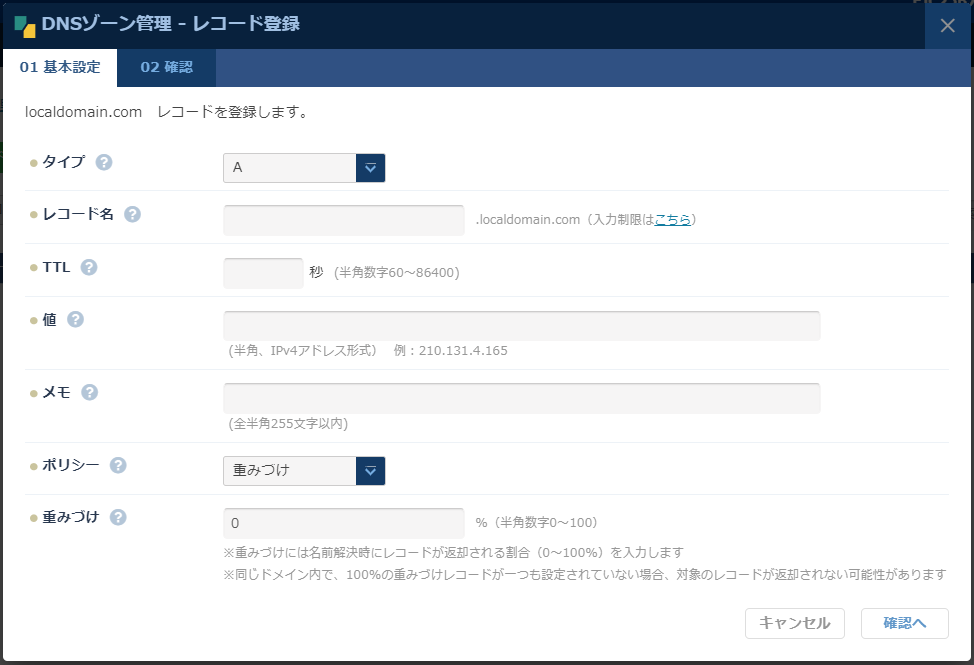Click inside the TTL seconds input field
This screenshot has width=974, height=665.
click(x=263, y=271)
